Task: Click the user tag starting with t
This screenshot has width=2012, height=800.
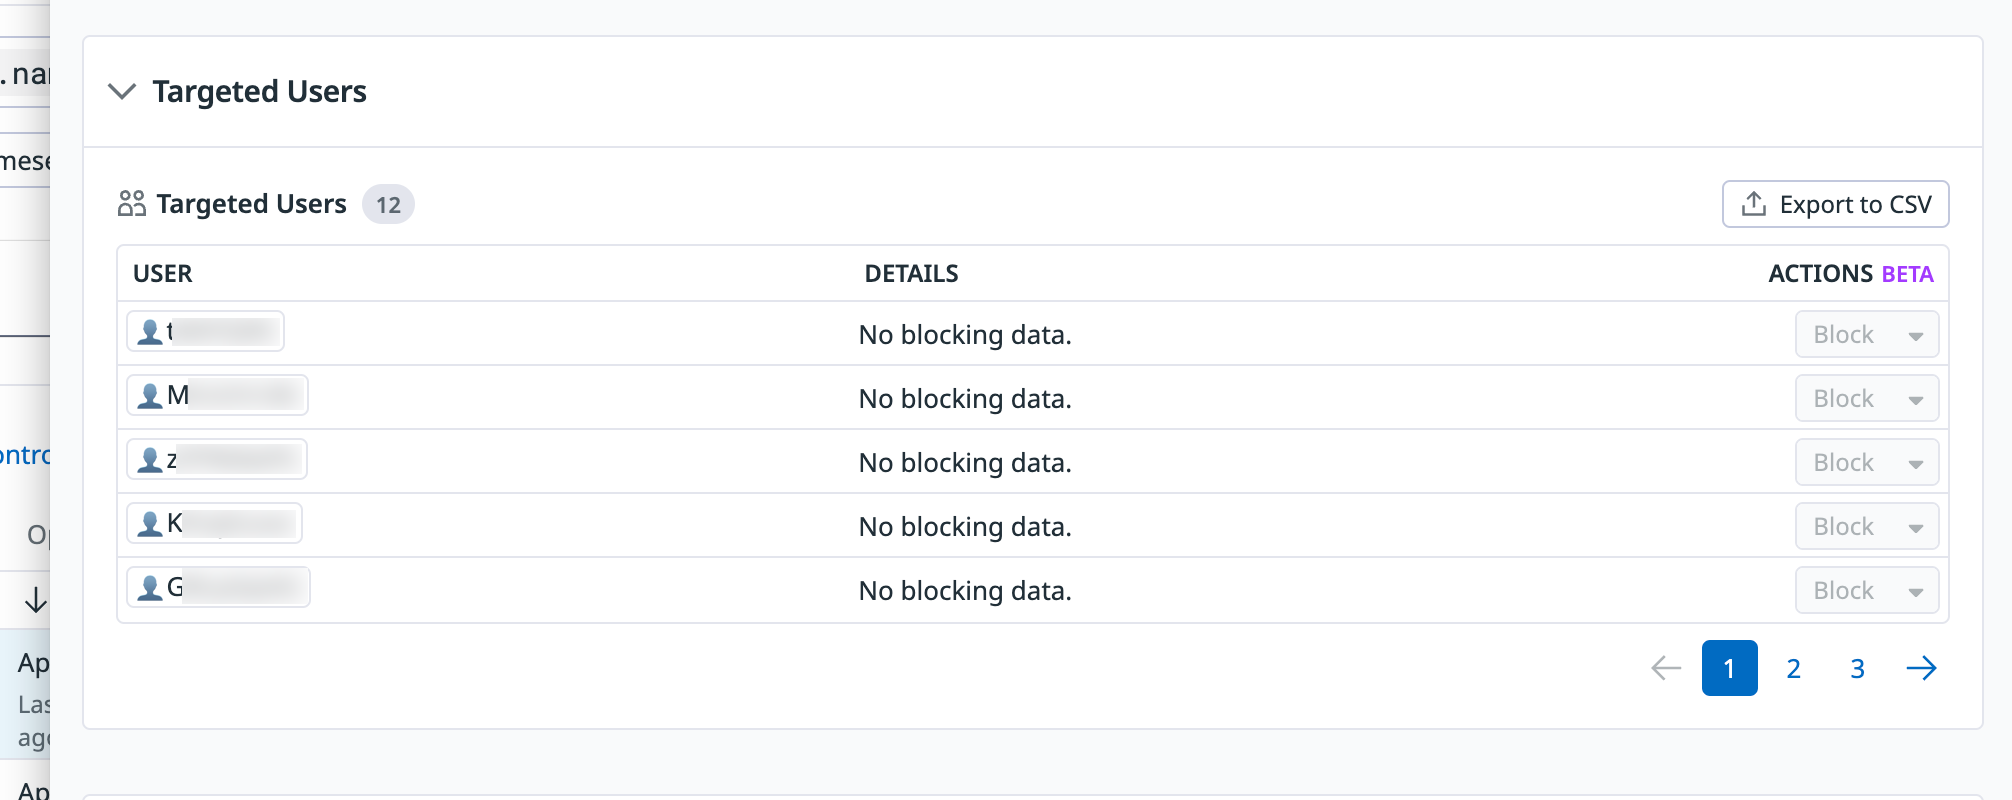Action: pos(206,331)
